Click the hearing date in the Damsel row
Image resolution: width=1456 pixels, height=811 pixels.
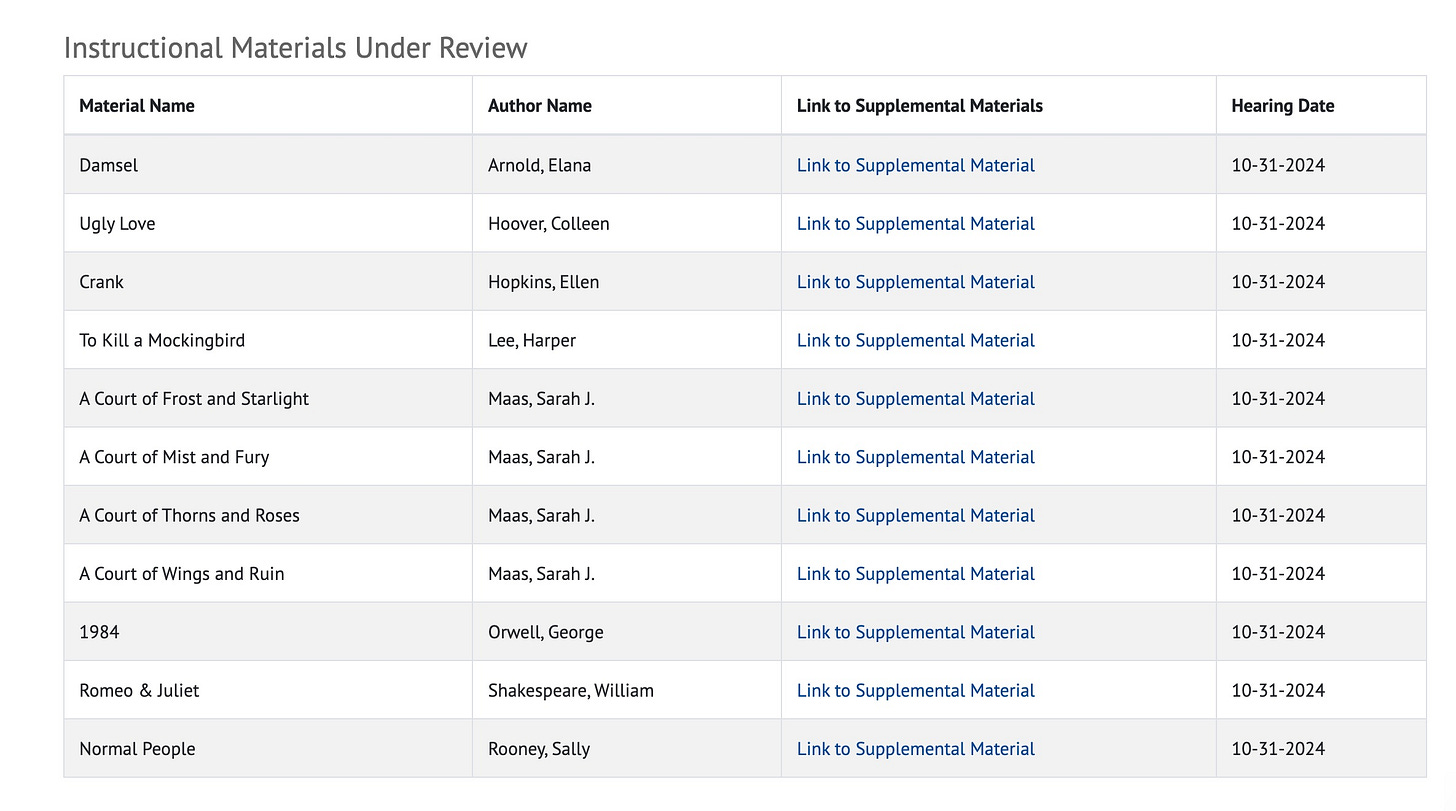coord(1278,165)
